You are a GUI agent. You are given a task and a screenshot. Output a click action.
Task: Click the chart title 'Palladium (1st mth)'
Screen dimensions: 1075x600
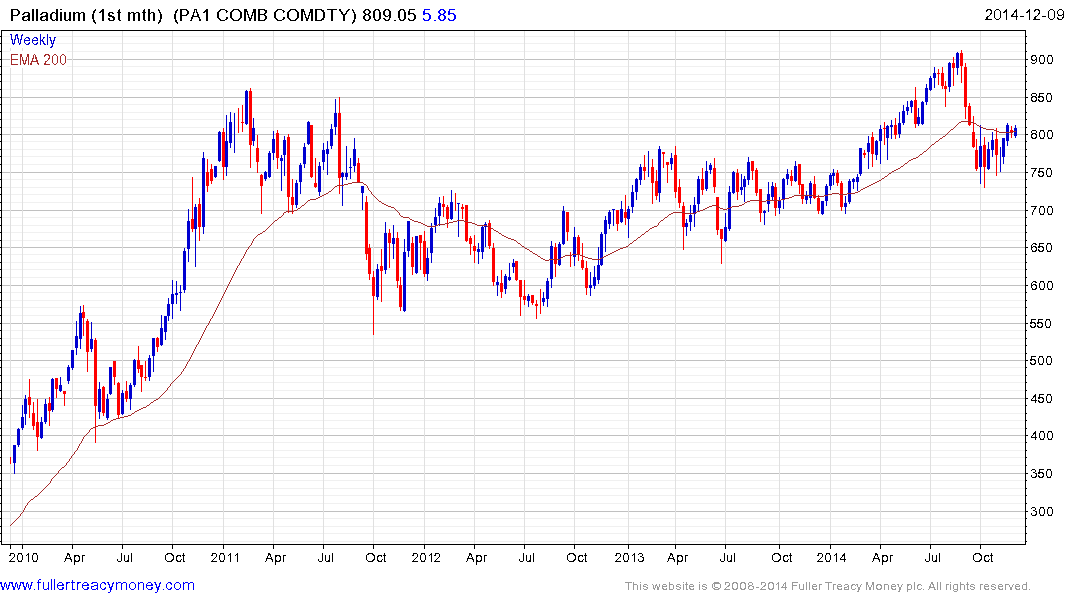point(86,15)
